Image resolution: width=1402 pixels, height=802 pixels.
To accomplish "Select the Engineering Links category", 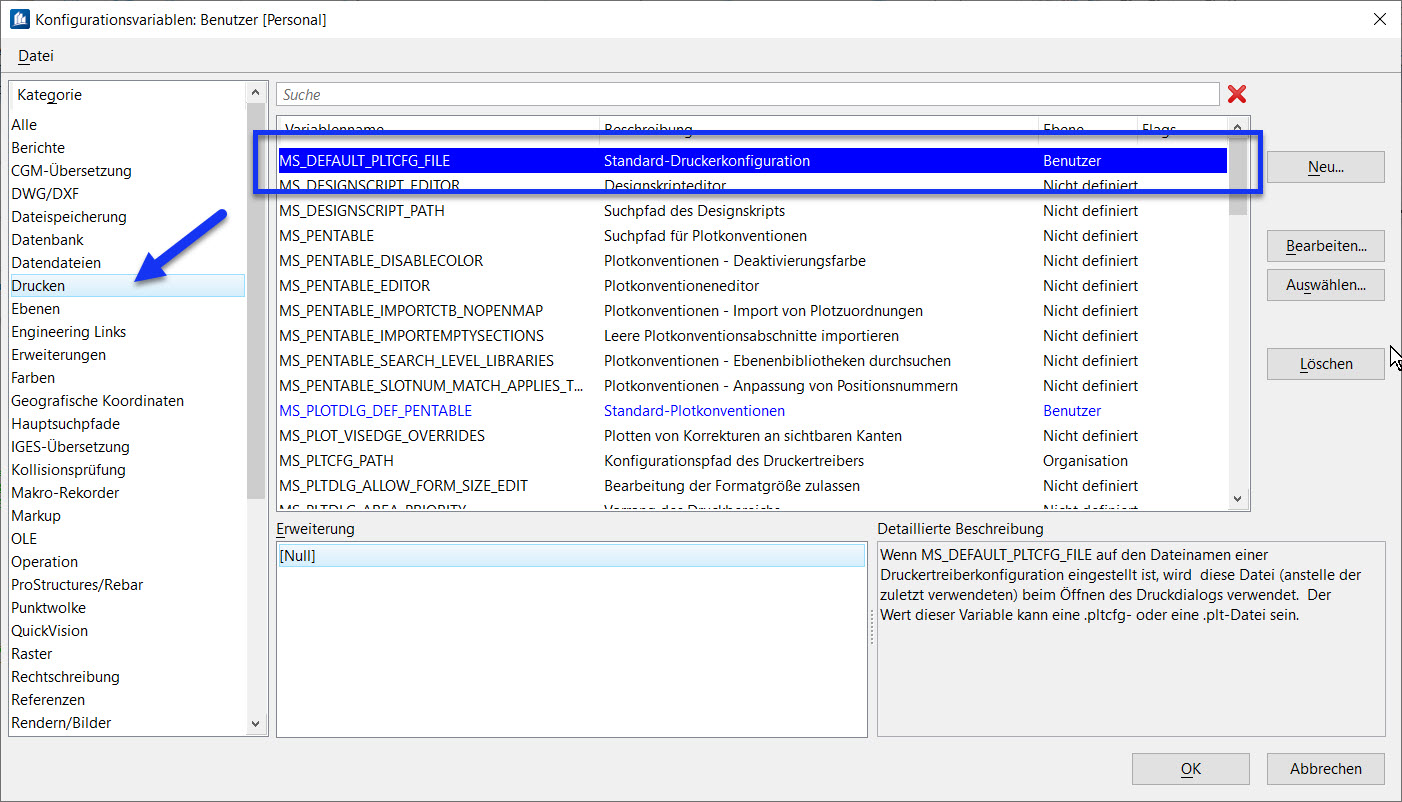I will 127,332.
